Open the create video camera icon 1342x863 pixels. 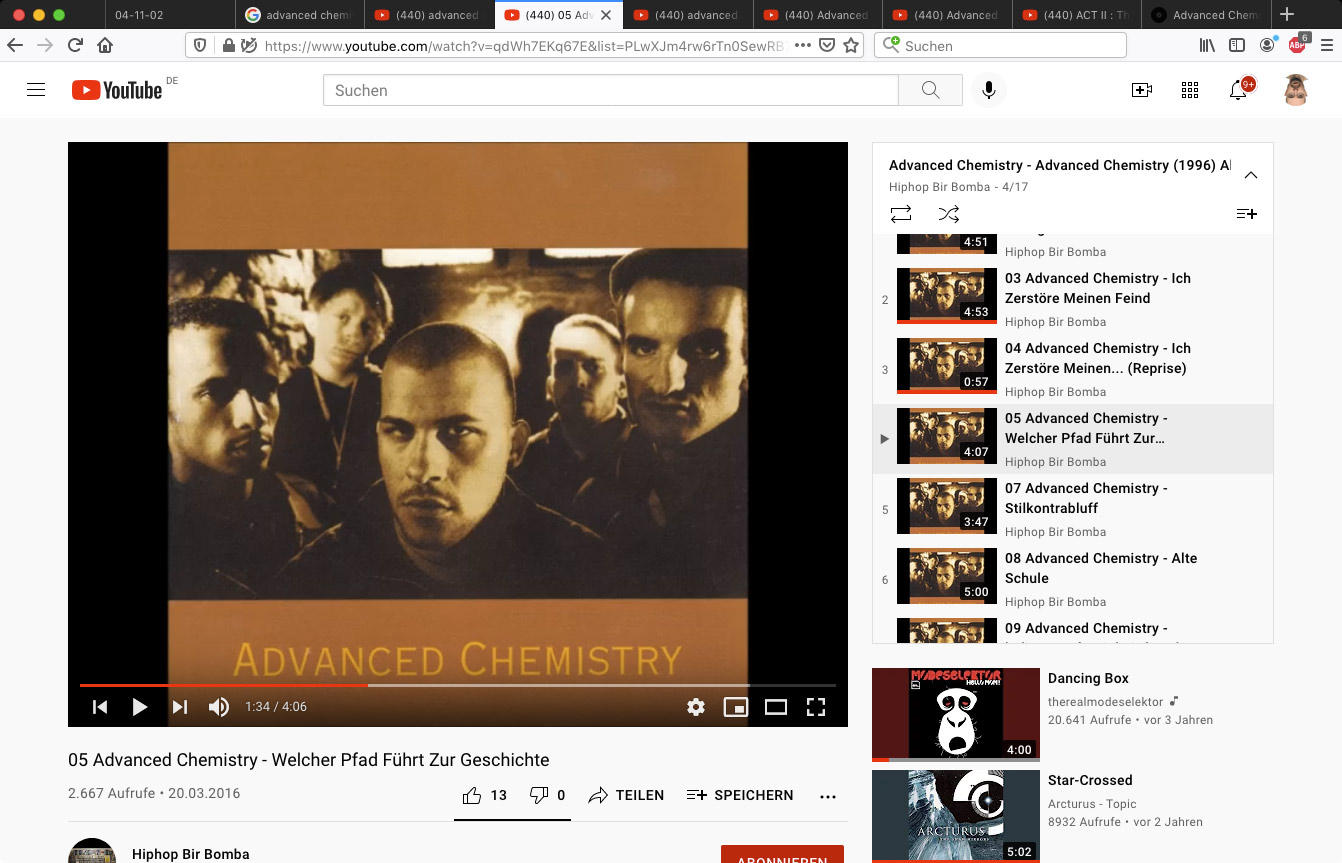1142,90
